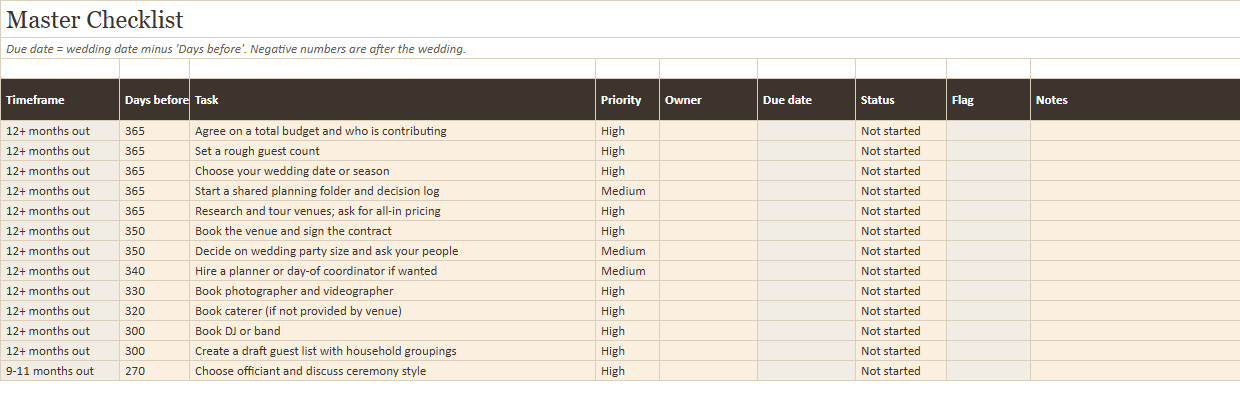Click 'Book caterer (if not provided by venue)'

(392, 311)
